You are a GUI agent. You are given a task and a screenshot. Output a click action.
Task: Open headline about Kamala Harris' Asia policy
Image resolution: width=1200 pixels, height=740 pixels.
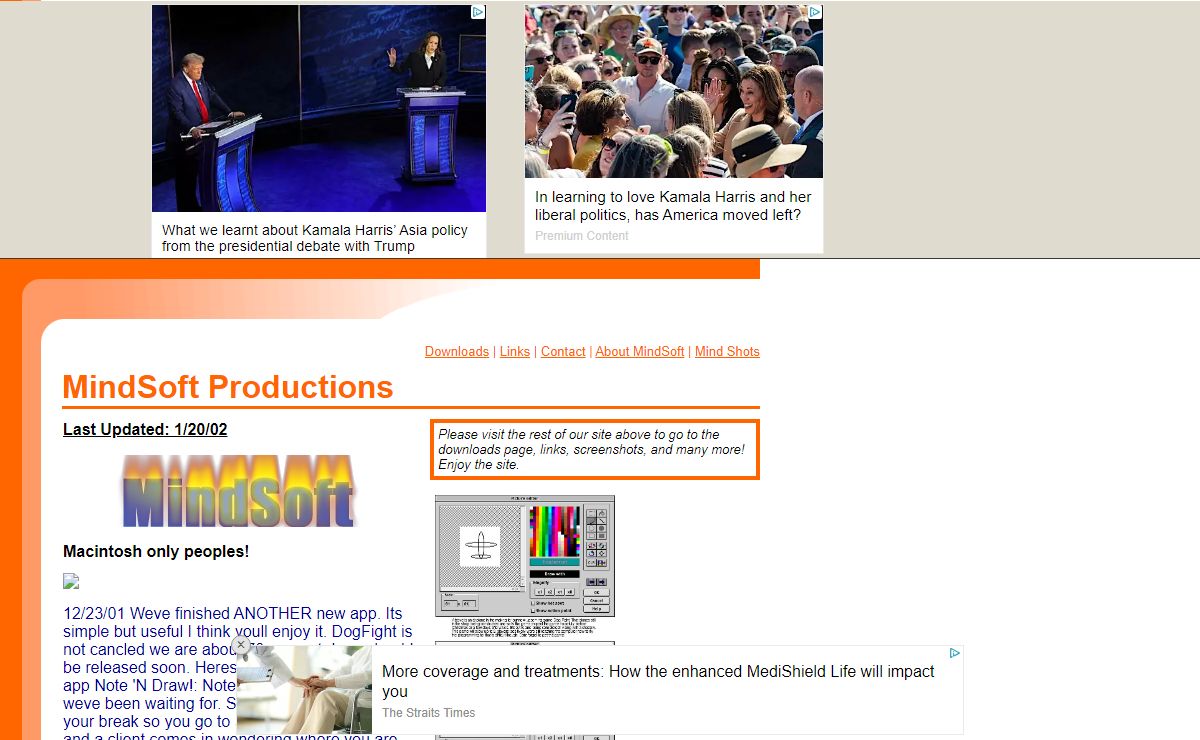click(x=315, y=238)
